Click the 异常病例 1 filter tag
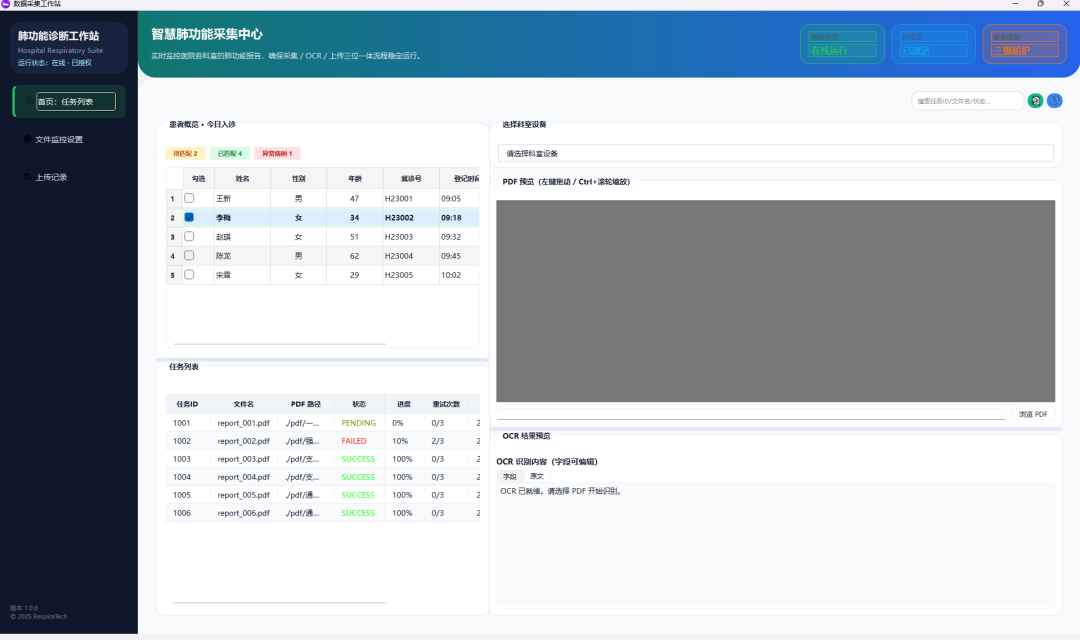This screenshot has height=640, width=1080. click(x=277, y=154)
